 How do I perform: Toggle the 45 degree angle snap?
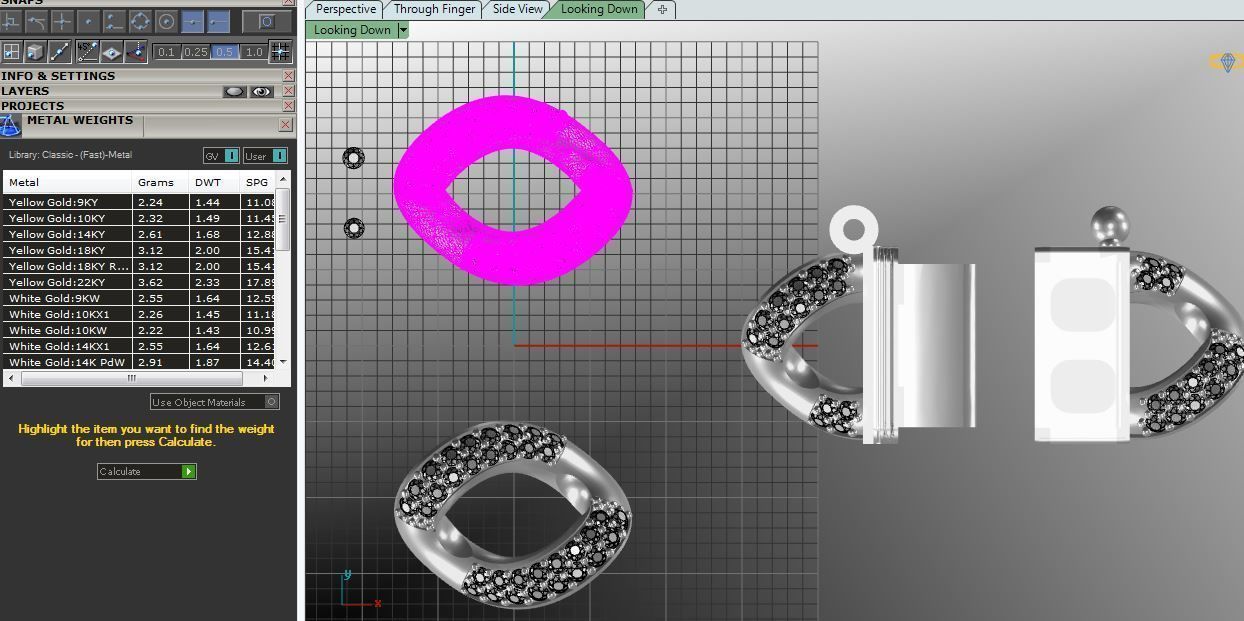pos(88,51)
